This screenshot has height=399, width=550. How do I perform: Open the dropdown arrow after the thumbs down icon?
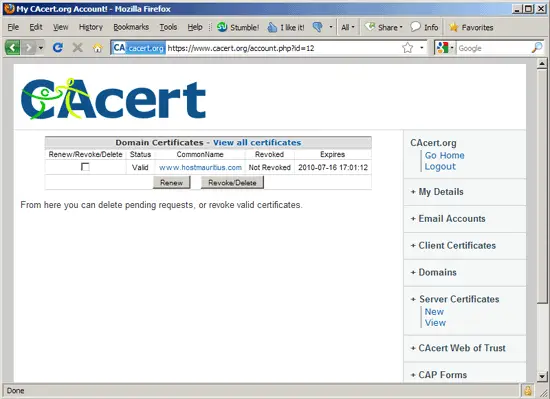click(330, 27)
